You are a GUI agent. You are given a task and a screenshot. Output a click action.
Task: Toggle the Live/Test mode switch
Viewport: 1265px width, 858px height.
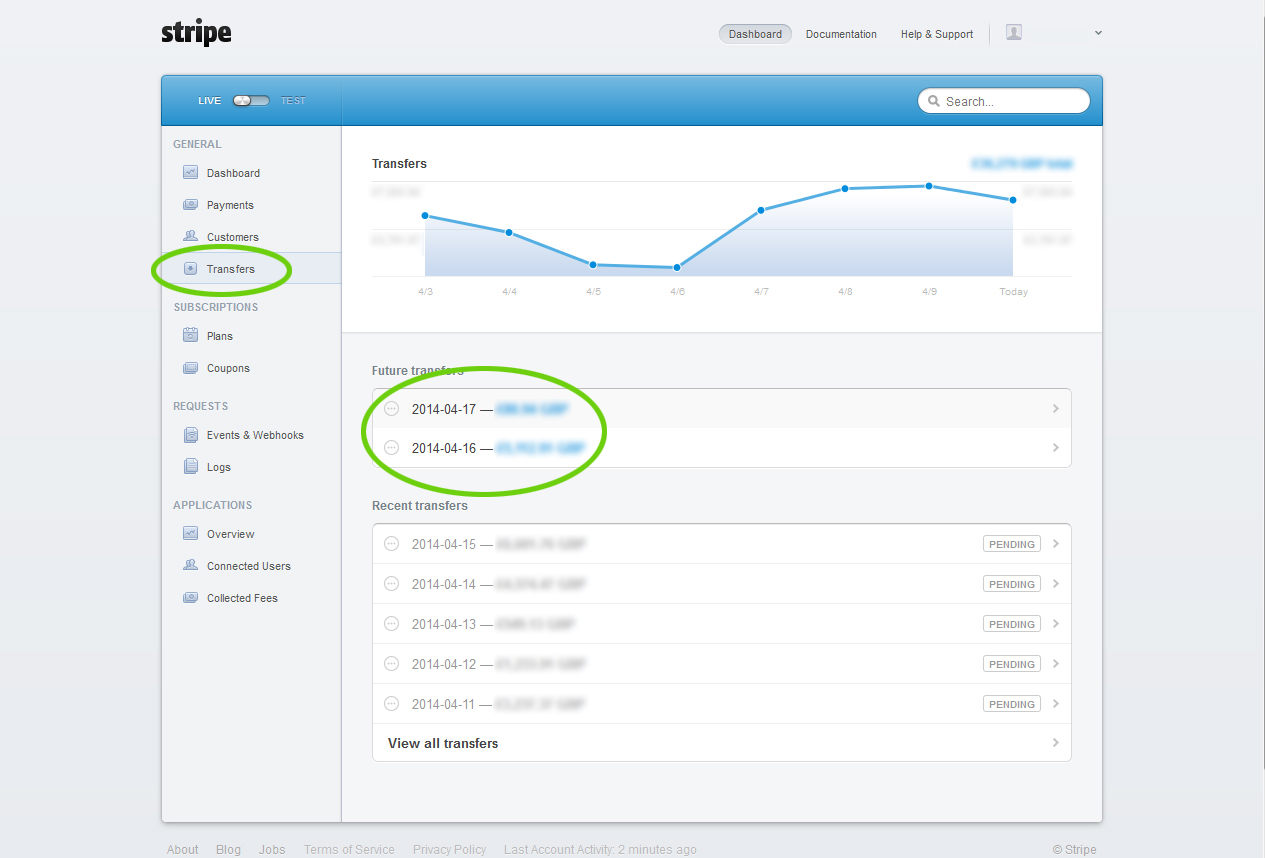(251, 100)
